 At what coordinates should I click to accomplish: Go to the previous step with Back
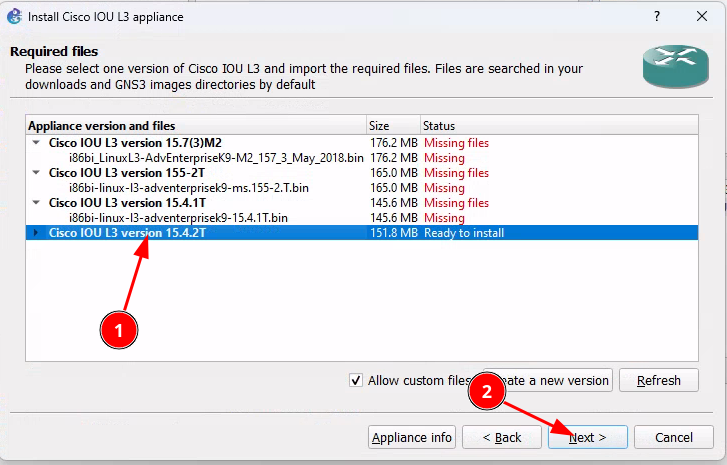pos(502,437)
